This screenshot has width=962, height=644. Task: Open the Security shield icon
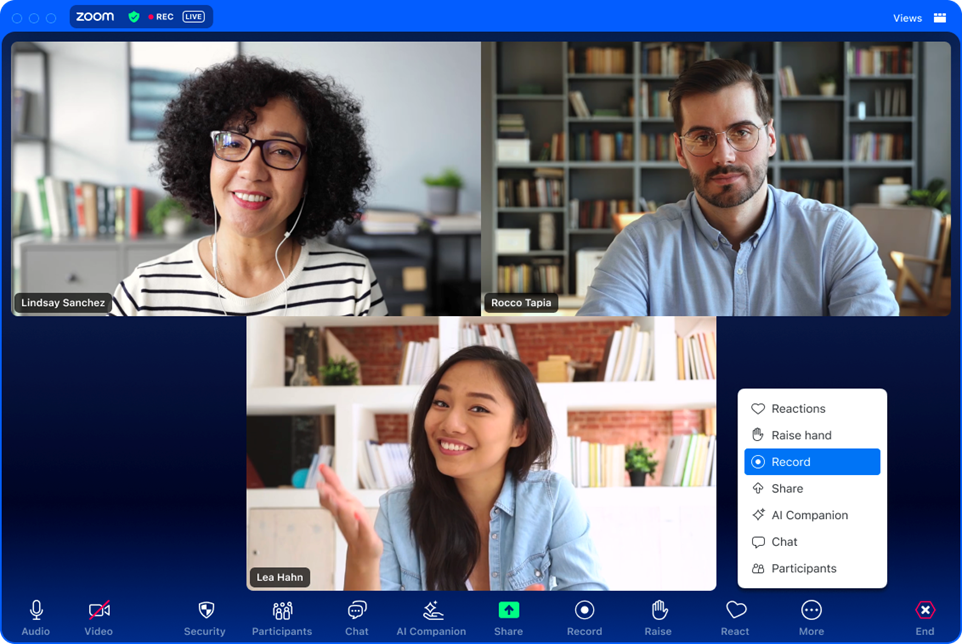[x=205, y=611]
